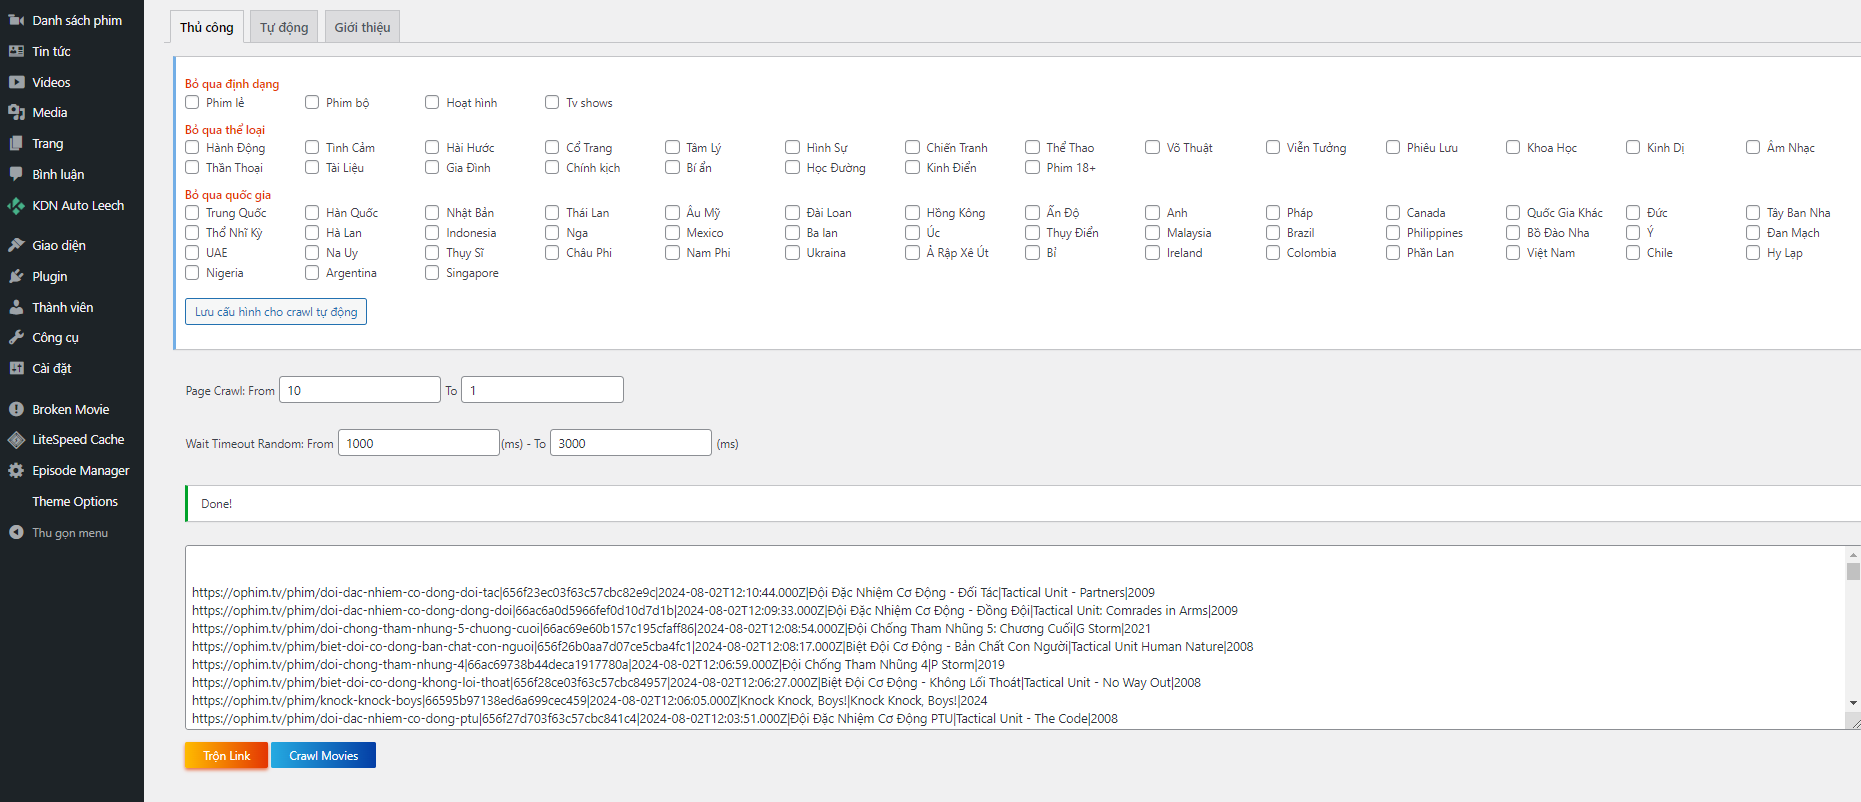Click the LiteSpeed Cache diamond icon

[x=16, y=440]
